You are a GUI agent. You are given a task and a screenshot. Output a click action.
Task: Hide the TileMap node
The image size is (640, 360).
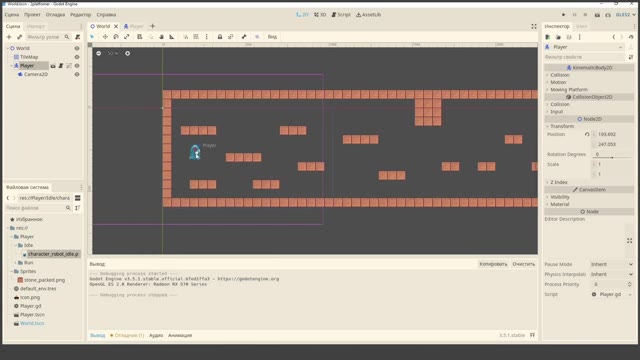tap(77, 57)
